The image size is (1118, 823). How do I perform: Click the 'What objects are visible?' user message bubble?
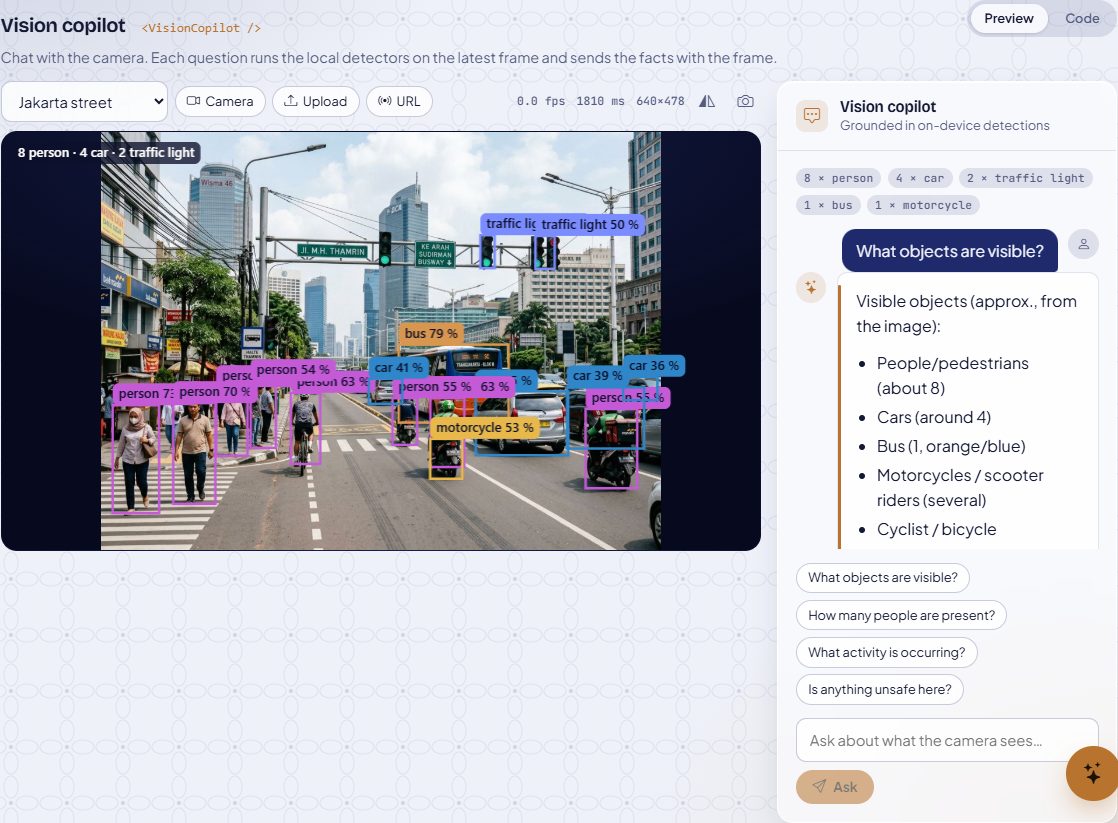click(x=949, y=251)
